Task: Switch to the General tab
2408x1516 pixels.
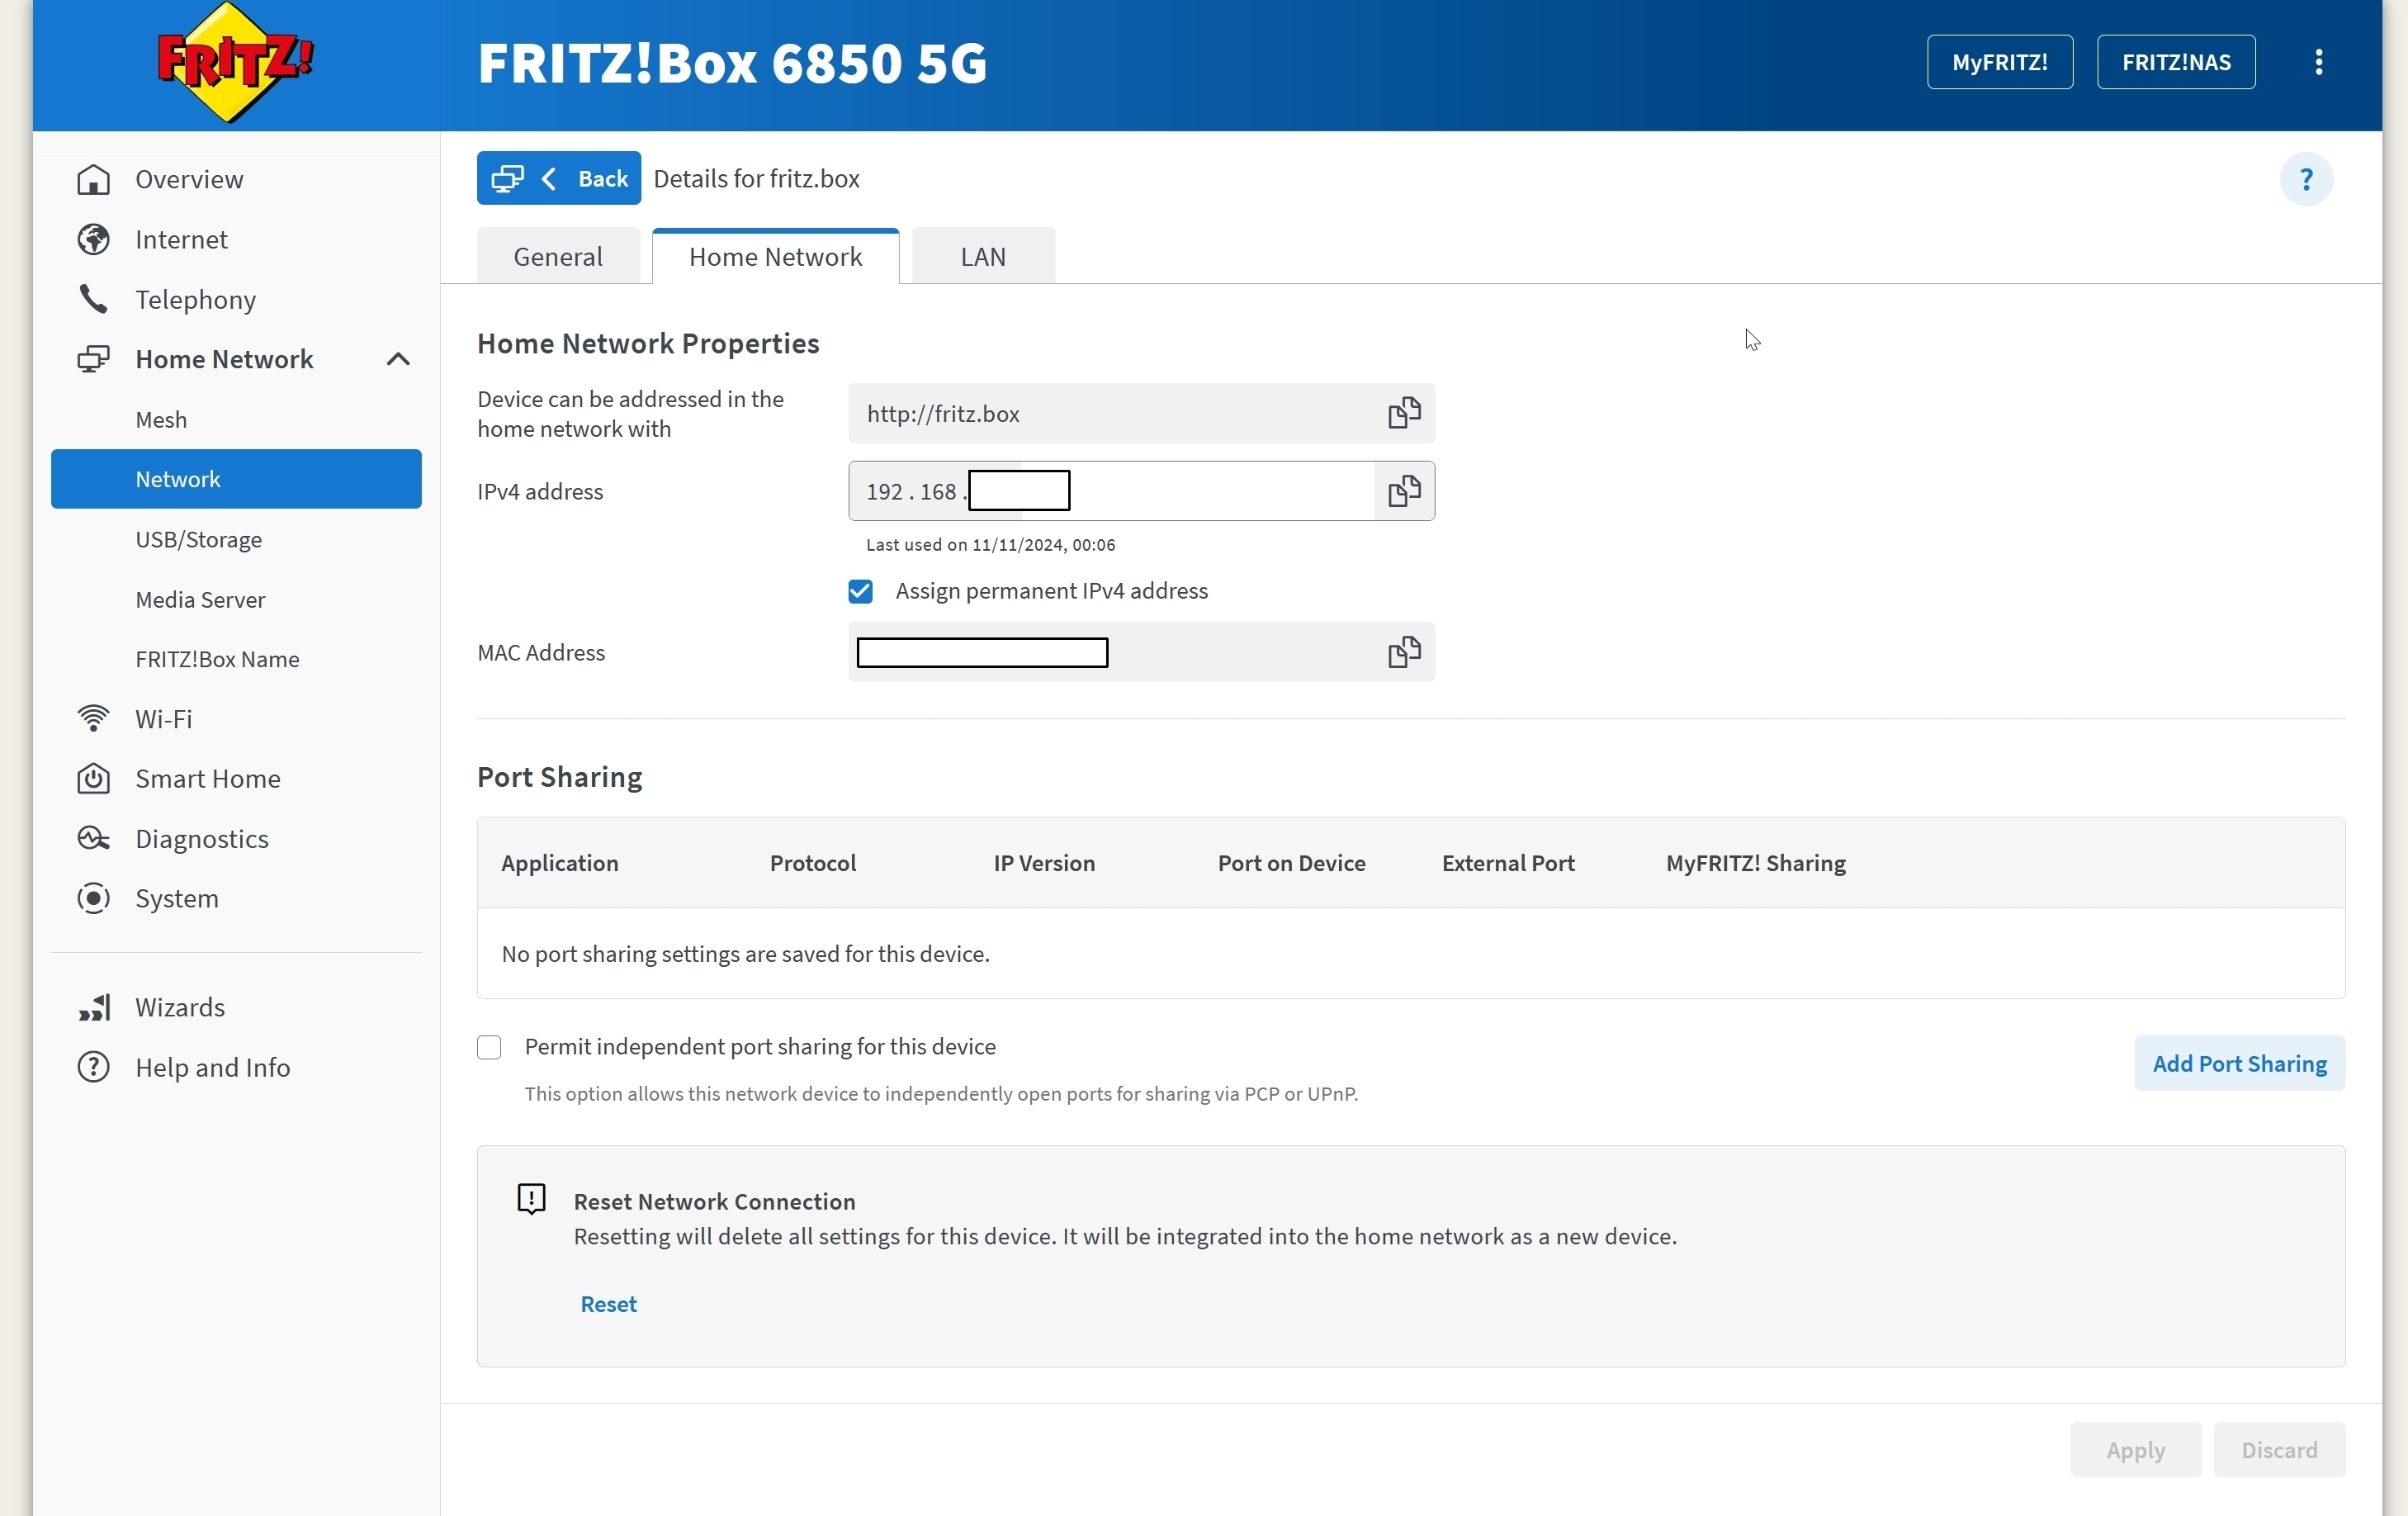Action: 558,257
